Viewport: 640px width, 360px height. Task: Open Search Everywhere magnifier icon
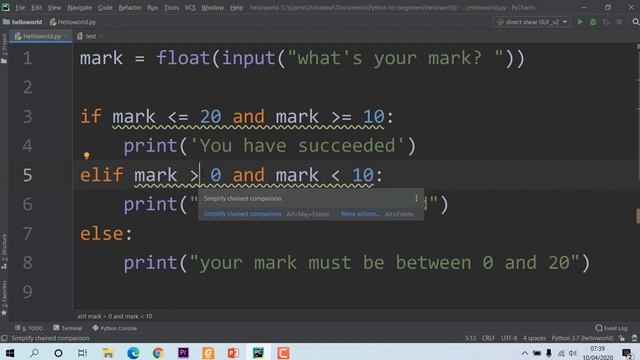(x=636, y=22)
